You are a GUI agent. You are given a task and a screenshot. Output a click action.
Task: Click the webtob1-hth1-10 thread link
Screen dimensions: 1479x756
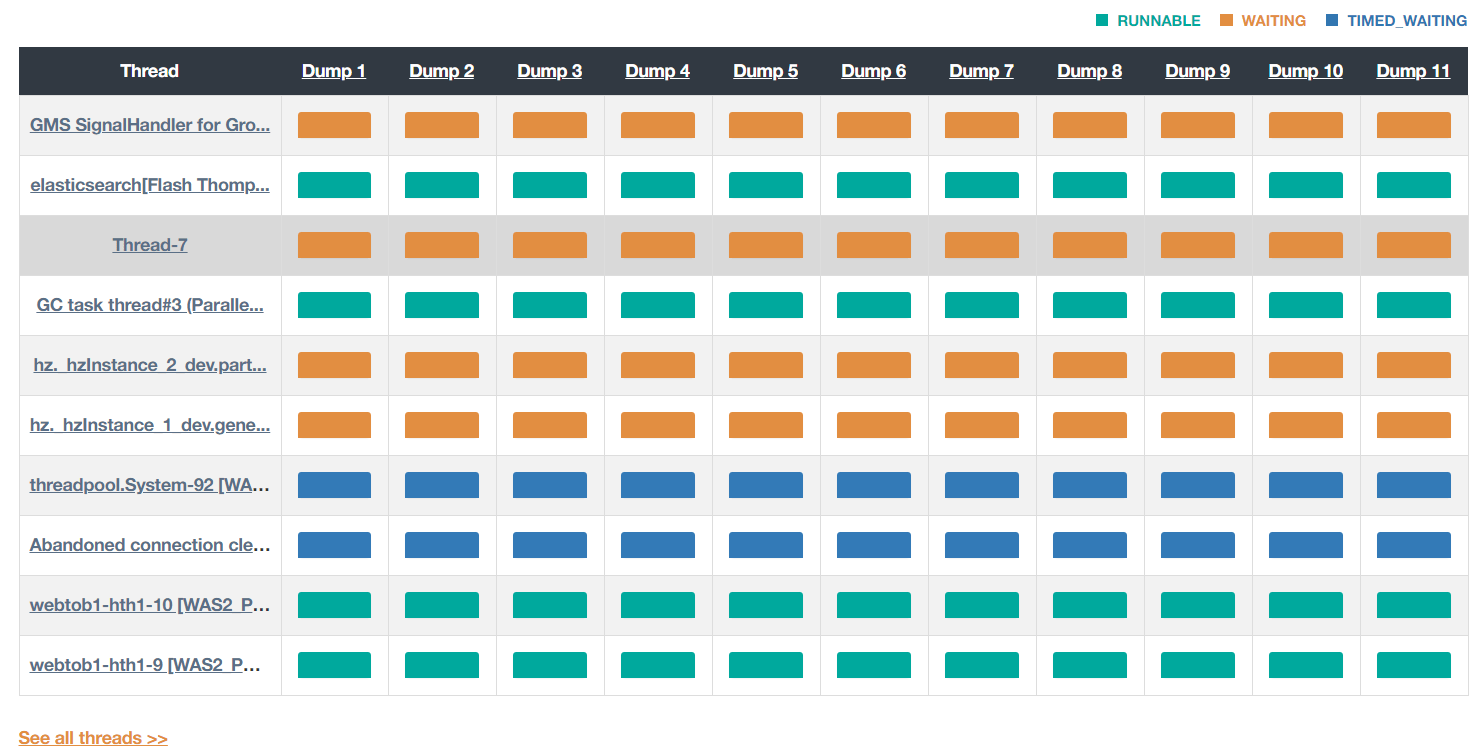150,605
